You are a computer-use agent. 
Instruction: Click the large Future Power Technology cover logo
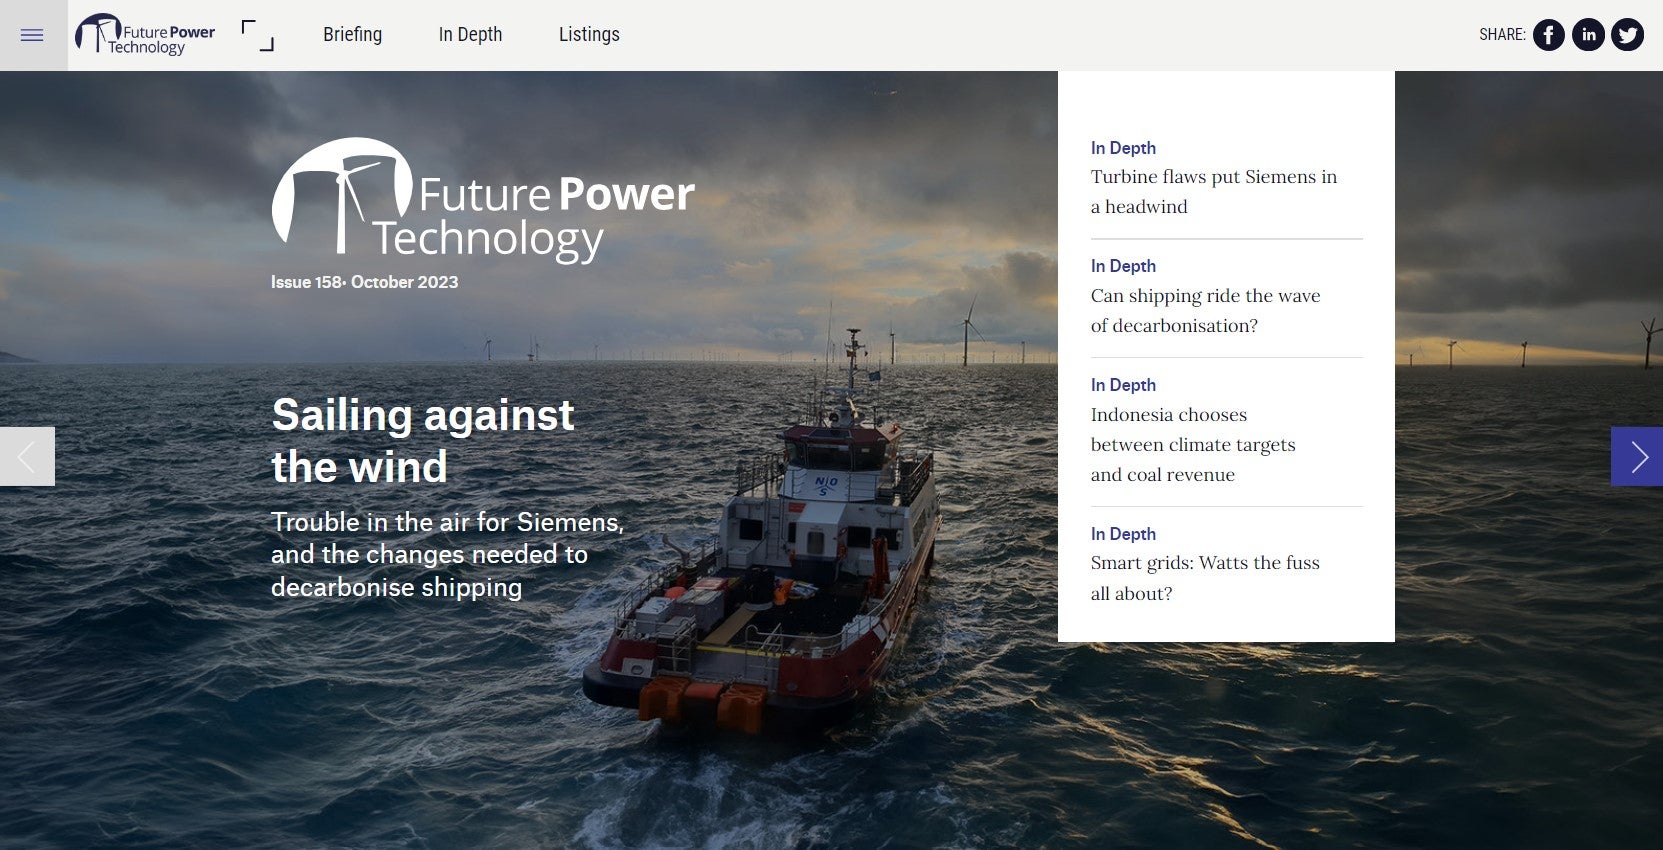[483, 200]
